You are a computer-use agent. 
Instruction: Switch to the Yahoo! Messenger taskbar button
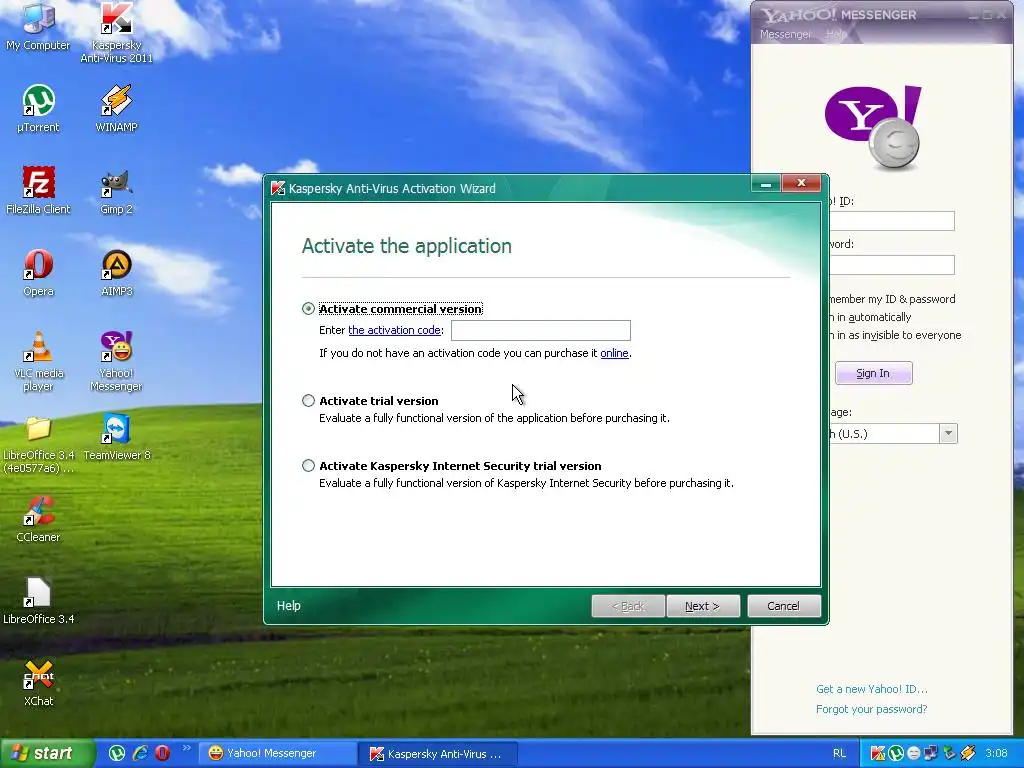277,754
